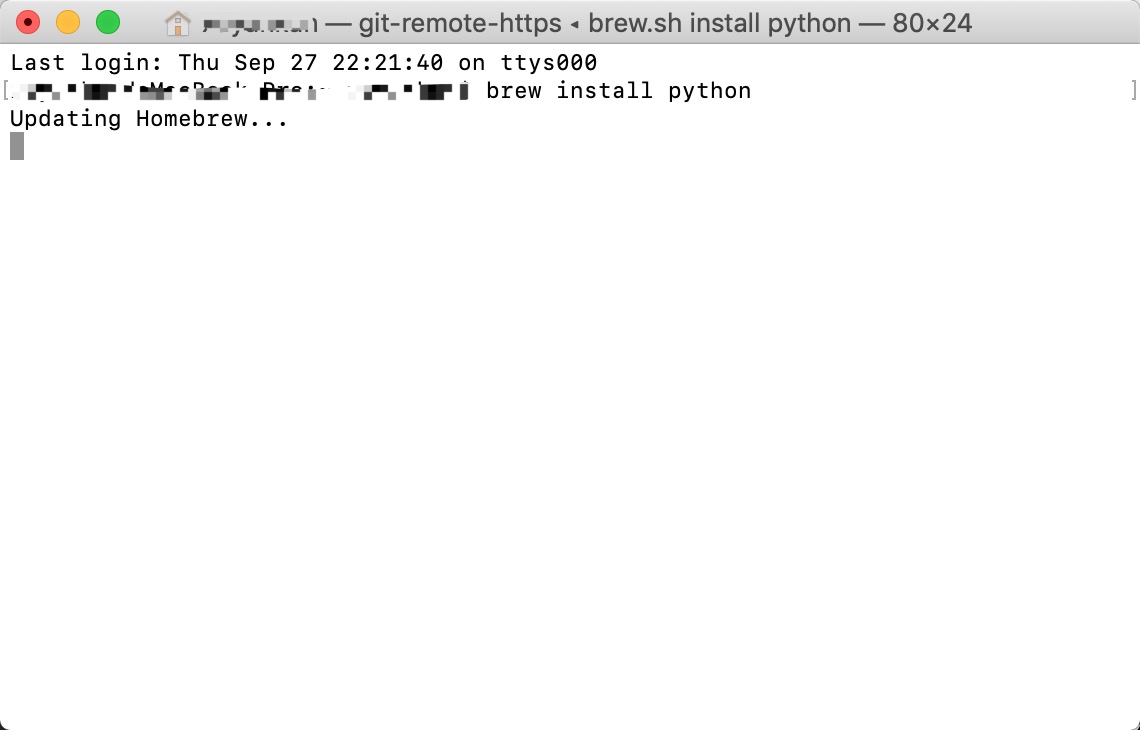Select the blurred hostname in the window title
The height and width of the screenshot is (730, 1140).
262,22
